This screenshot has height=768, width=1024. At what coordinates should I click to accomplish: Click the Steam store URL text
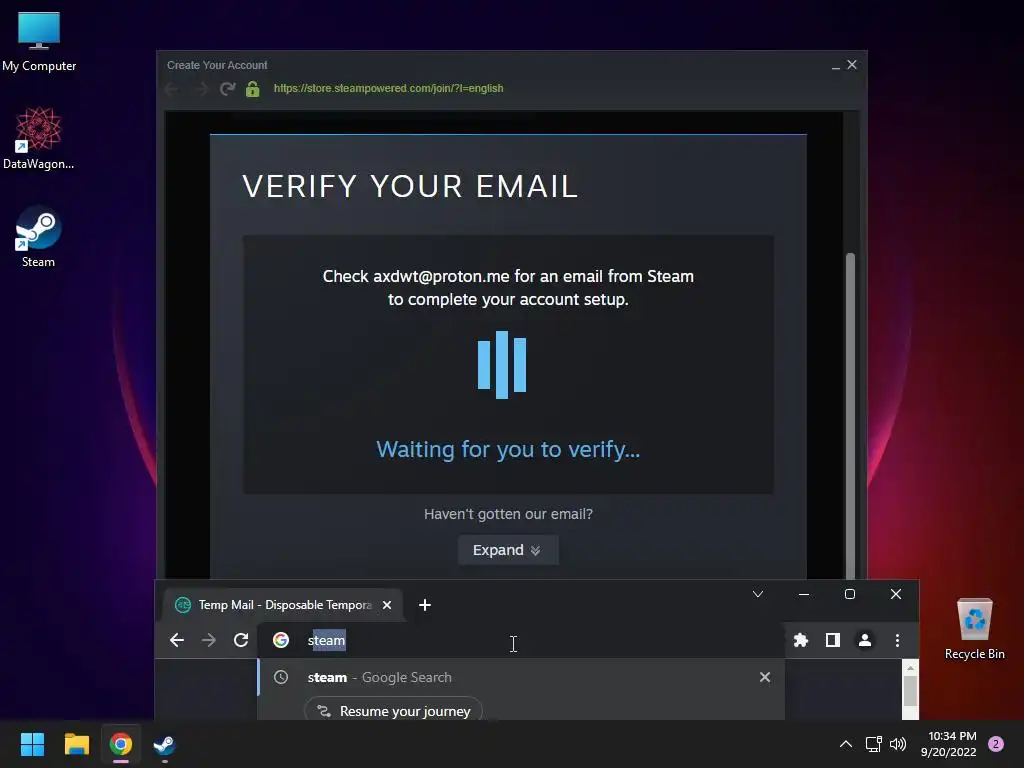tap(389, 88)
